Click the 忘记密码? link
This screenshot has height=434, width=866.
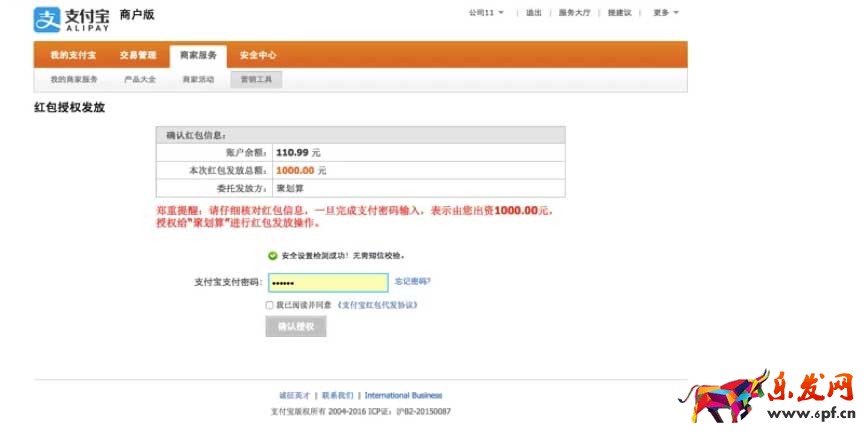click(413, 282)
